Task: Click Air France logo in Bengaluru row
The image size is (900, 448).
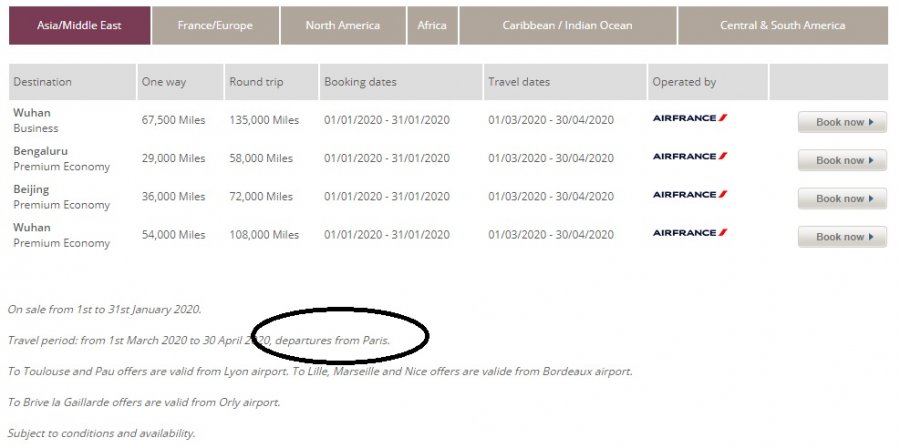Action: (690, 156)
